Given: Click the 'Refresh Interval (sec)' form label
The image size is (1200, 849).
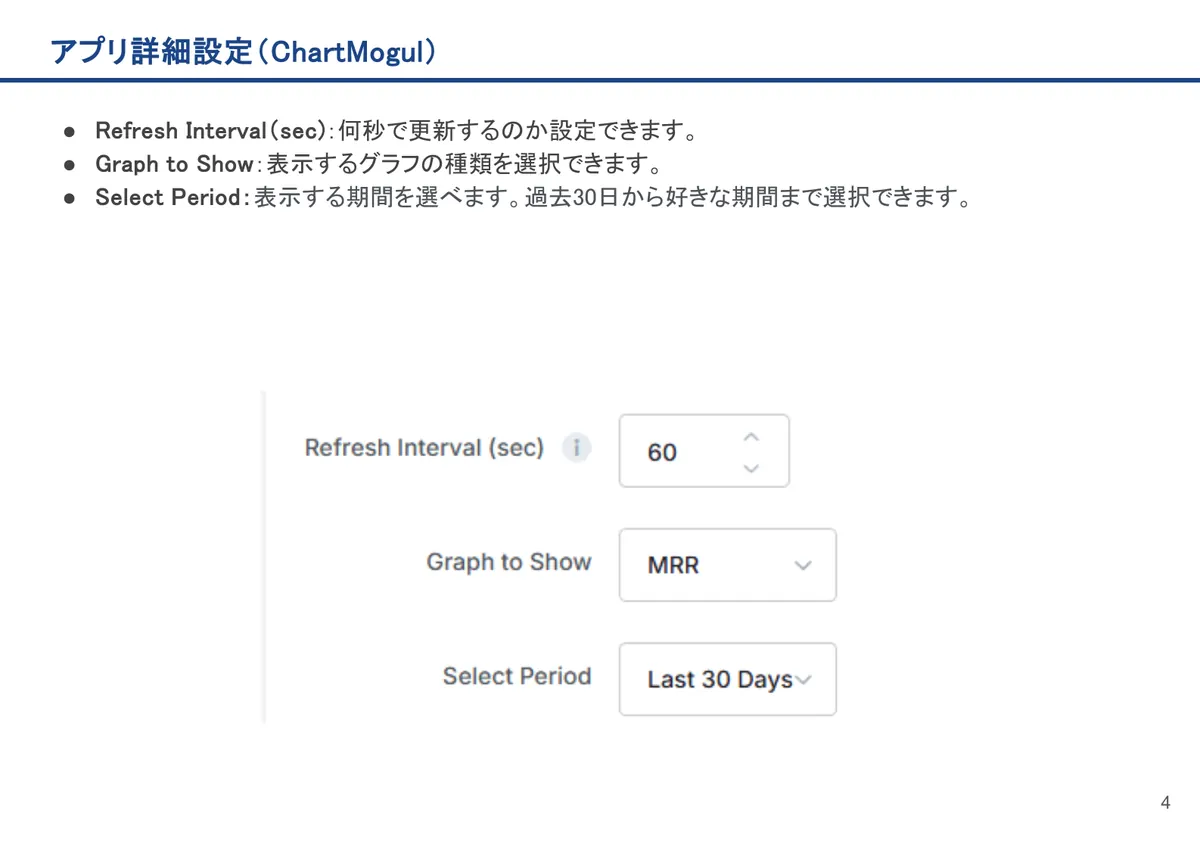Looking at the screenshot, I should tap(424, 448).
